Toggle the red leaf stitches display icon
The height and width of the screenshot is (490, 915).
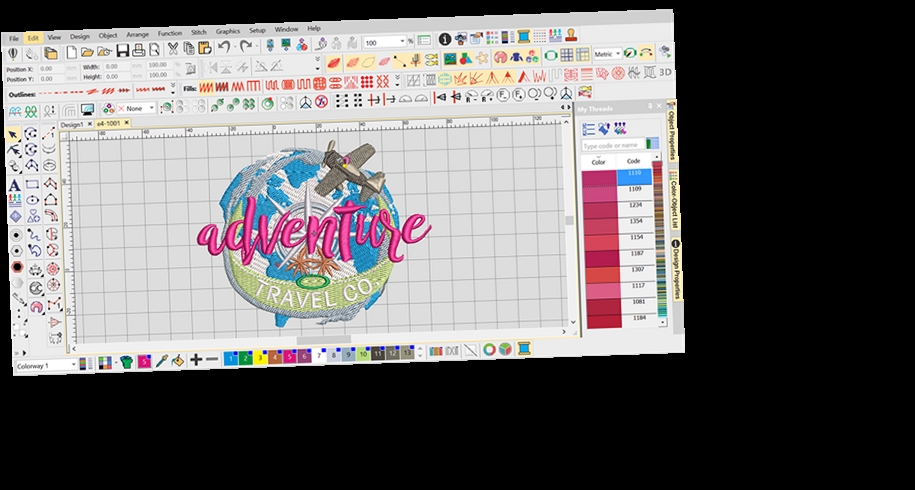[334, 62]
